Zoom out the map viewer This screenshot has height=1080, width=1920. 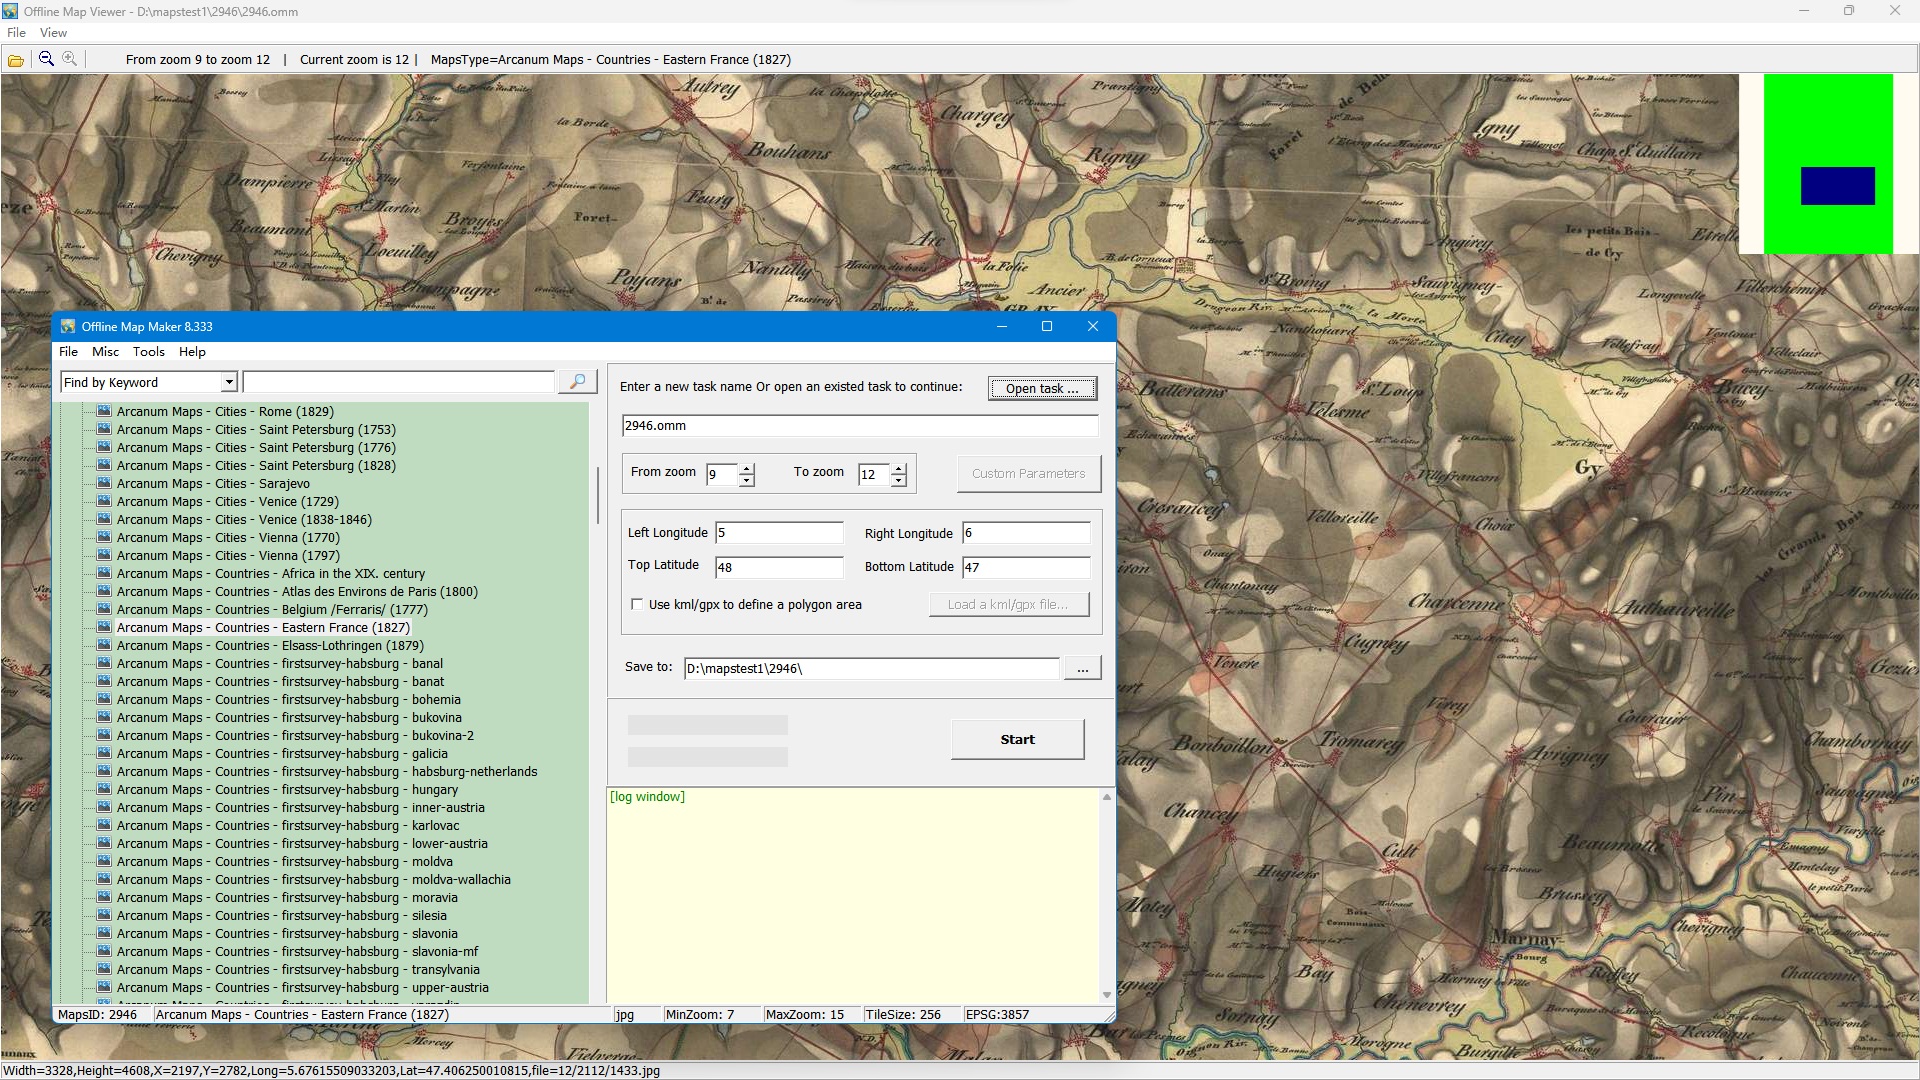(x=46, y=59)
